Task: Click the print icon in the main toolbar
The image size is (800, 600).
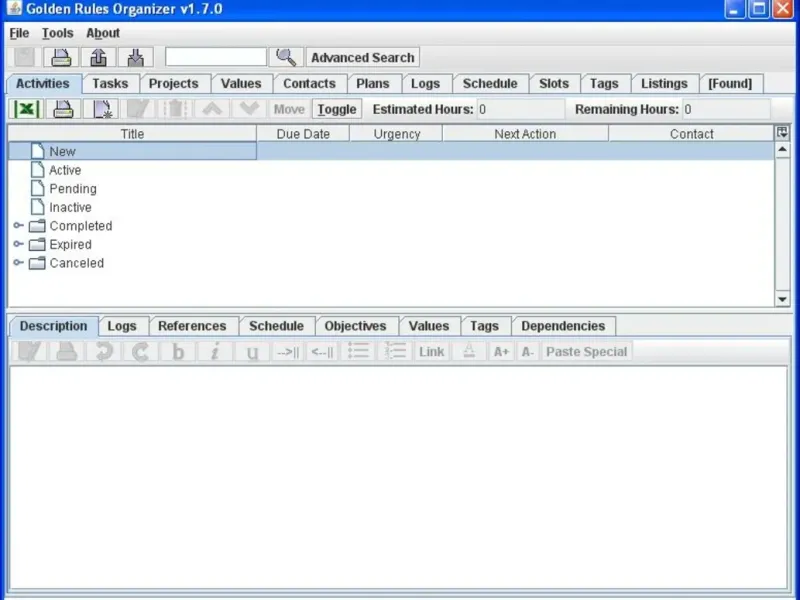Action: (x=61, y=57)
